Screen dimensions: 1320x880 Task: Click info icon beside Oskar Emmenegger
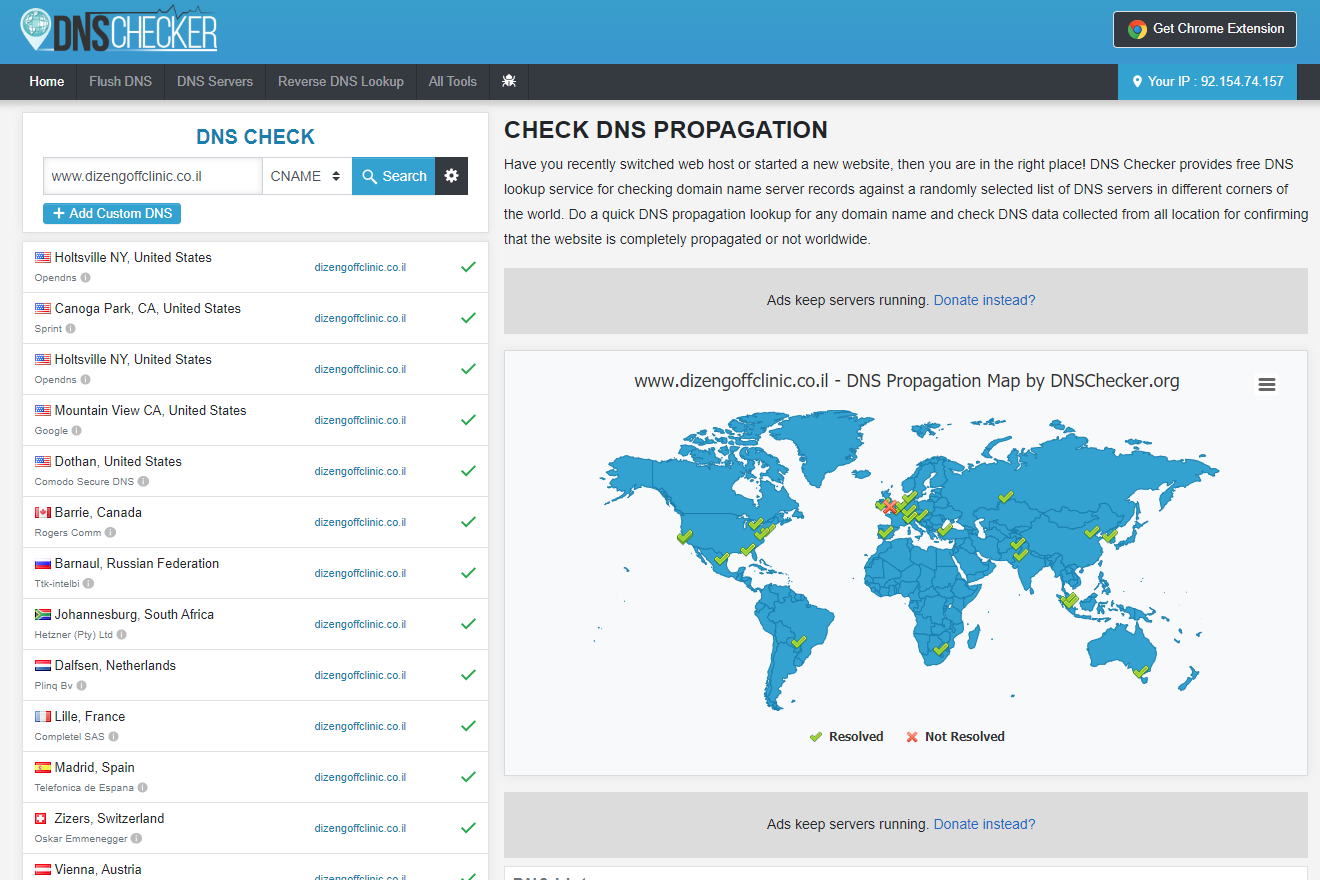pyautogui.click(x=136, y=838)
